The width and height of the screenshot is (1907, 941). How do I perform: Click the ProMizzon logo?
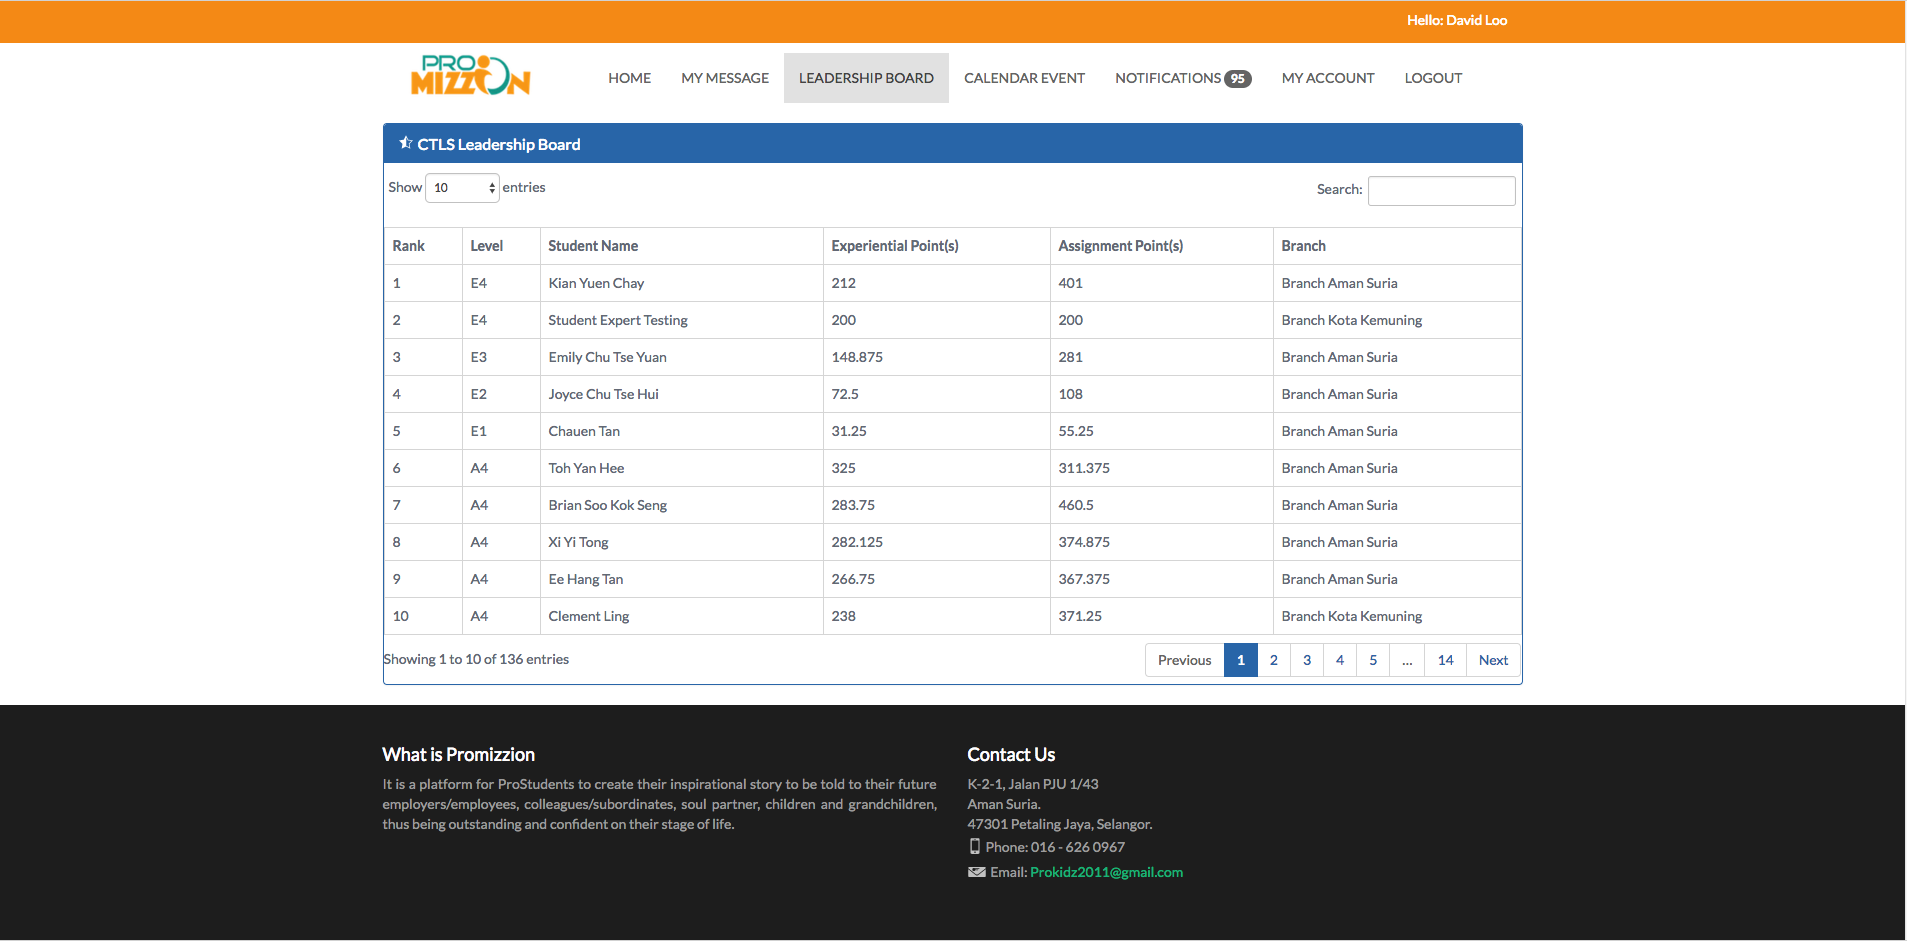click(x=472, y=77)
